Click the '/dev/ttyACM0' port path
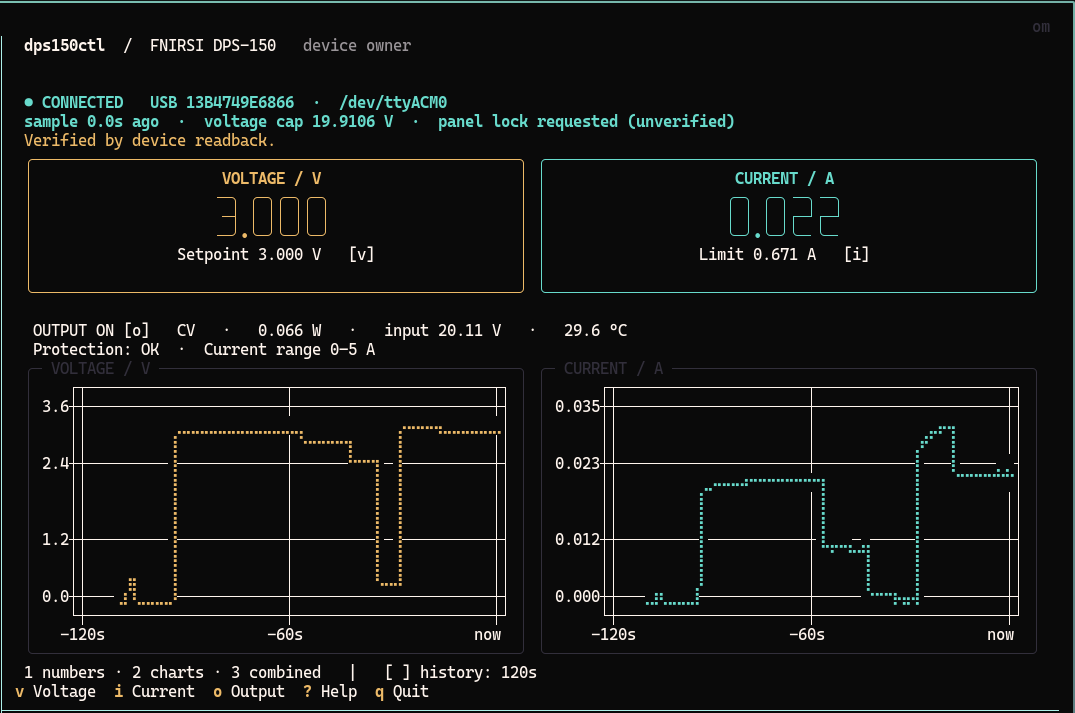 coord(393,102)
